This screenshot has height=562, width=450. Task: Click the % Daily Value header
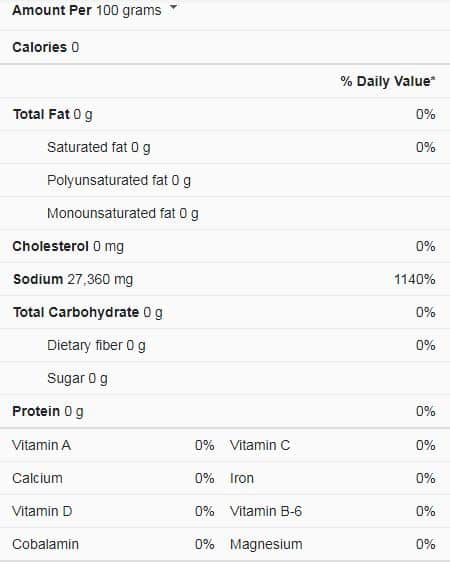388,81
